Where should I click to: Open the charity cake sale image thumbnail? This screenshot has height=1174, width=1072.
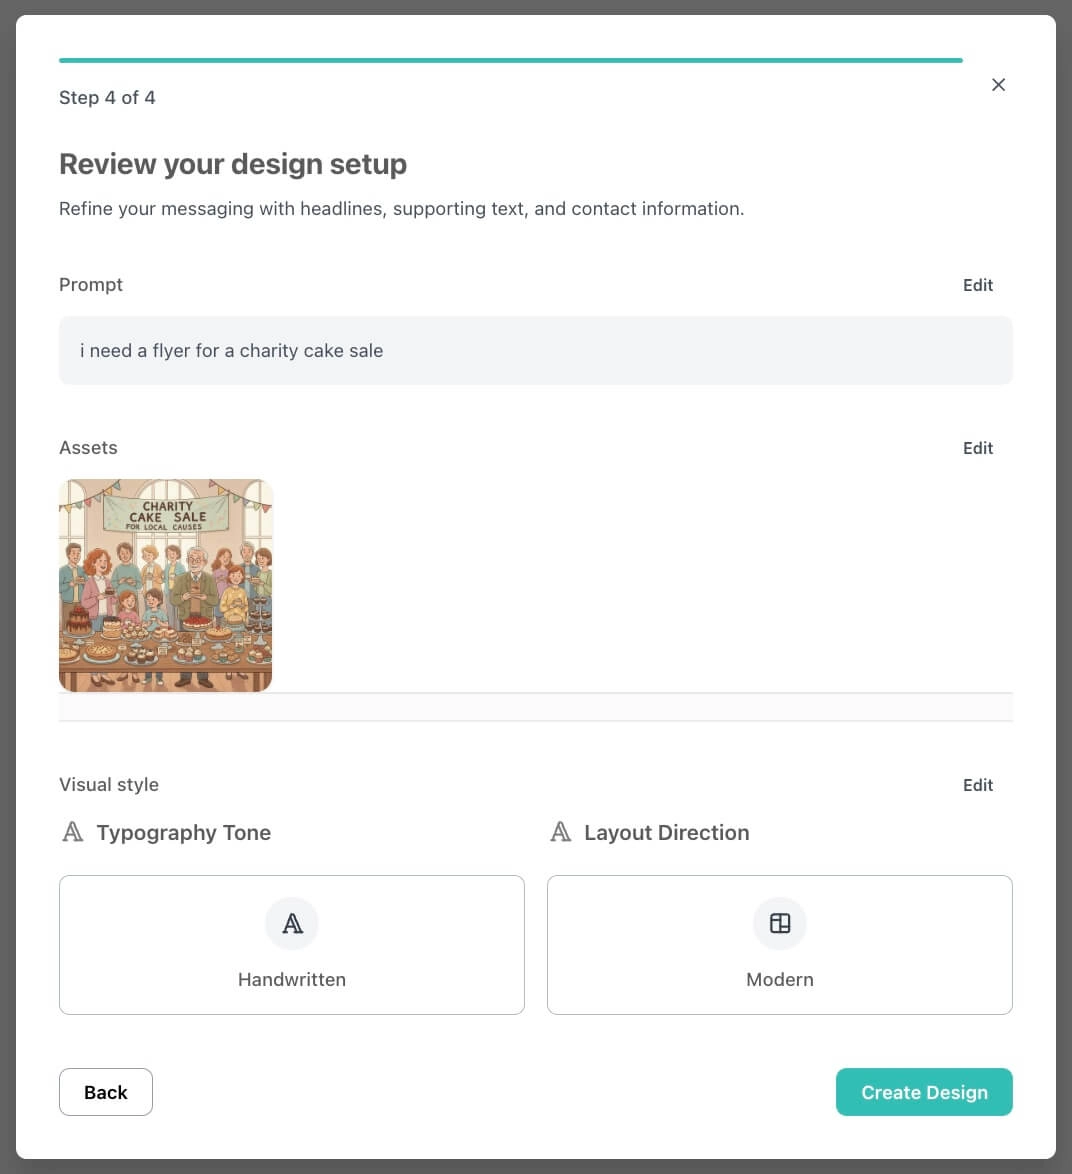165,586
